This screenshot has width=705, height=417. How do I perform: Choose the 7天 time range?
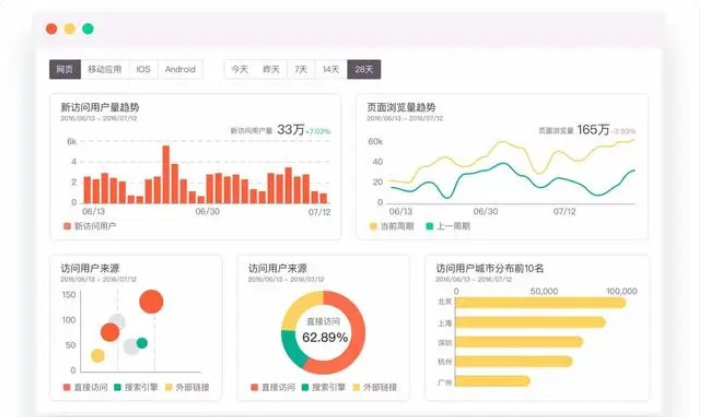tap(301, 69)
